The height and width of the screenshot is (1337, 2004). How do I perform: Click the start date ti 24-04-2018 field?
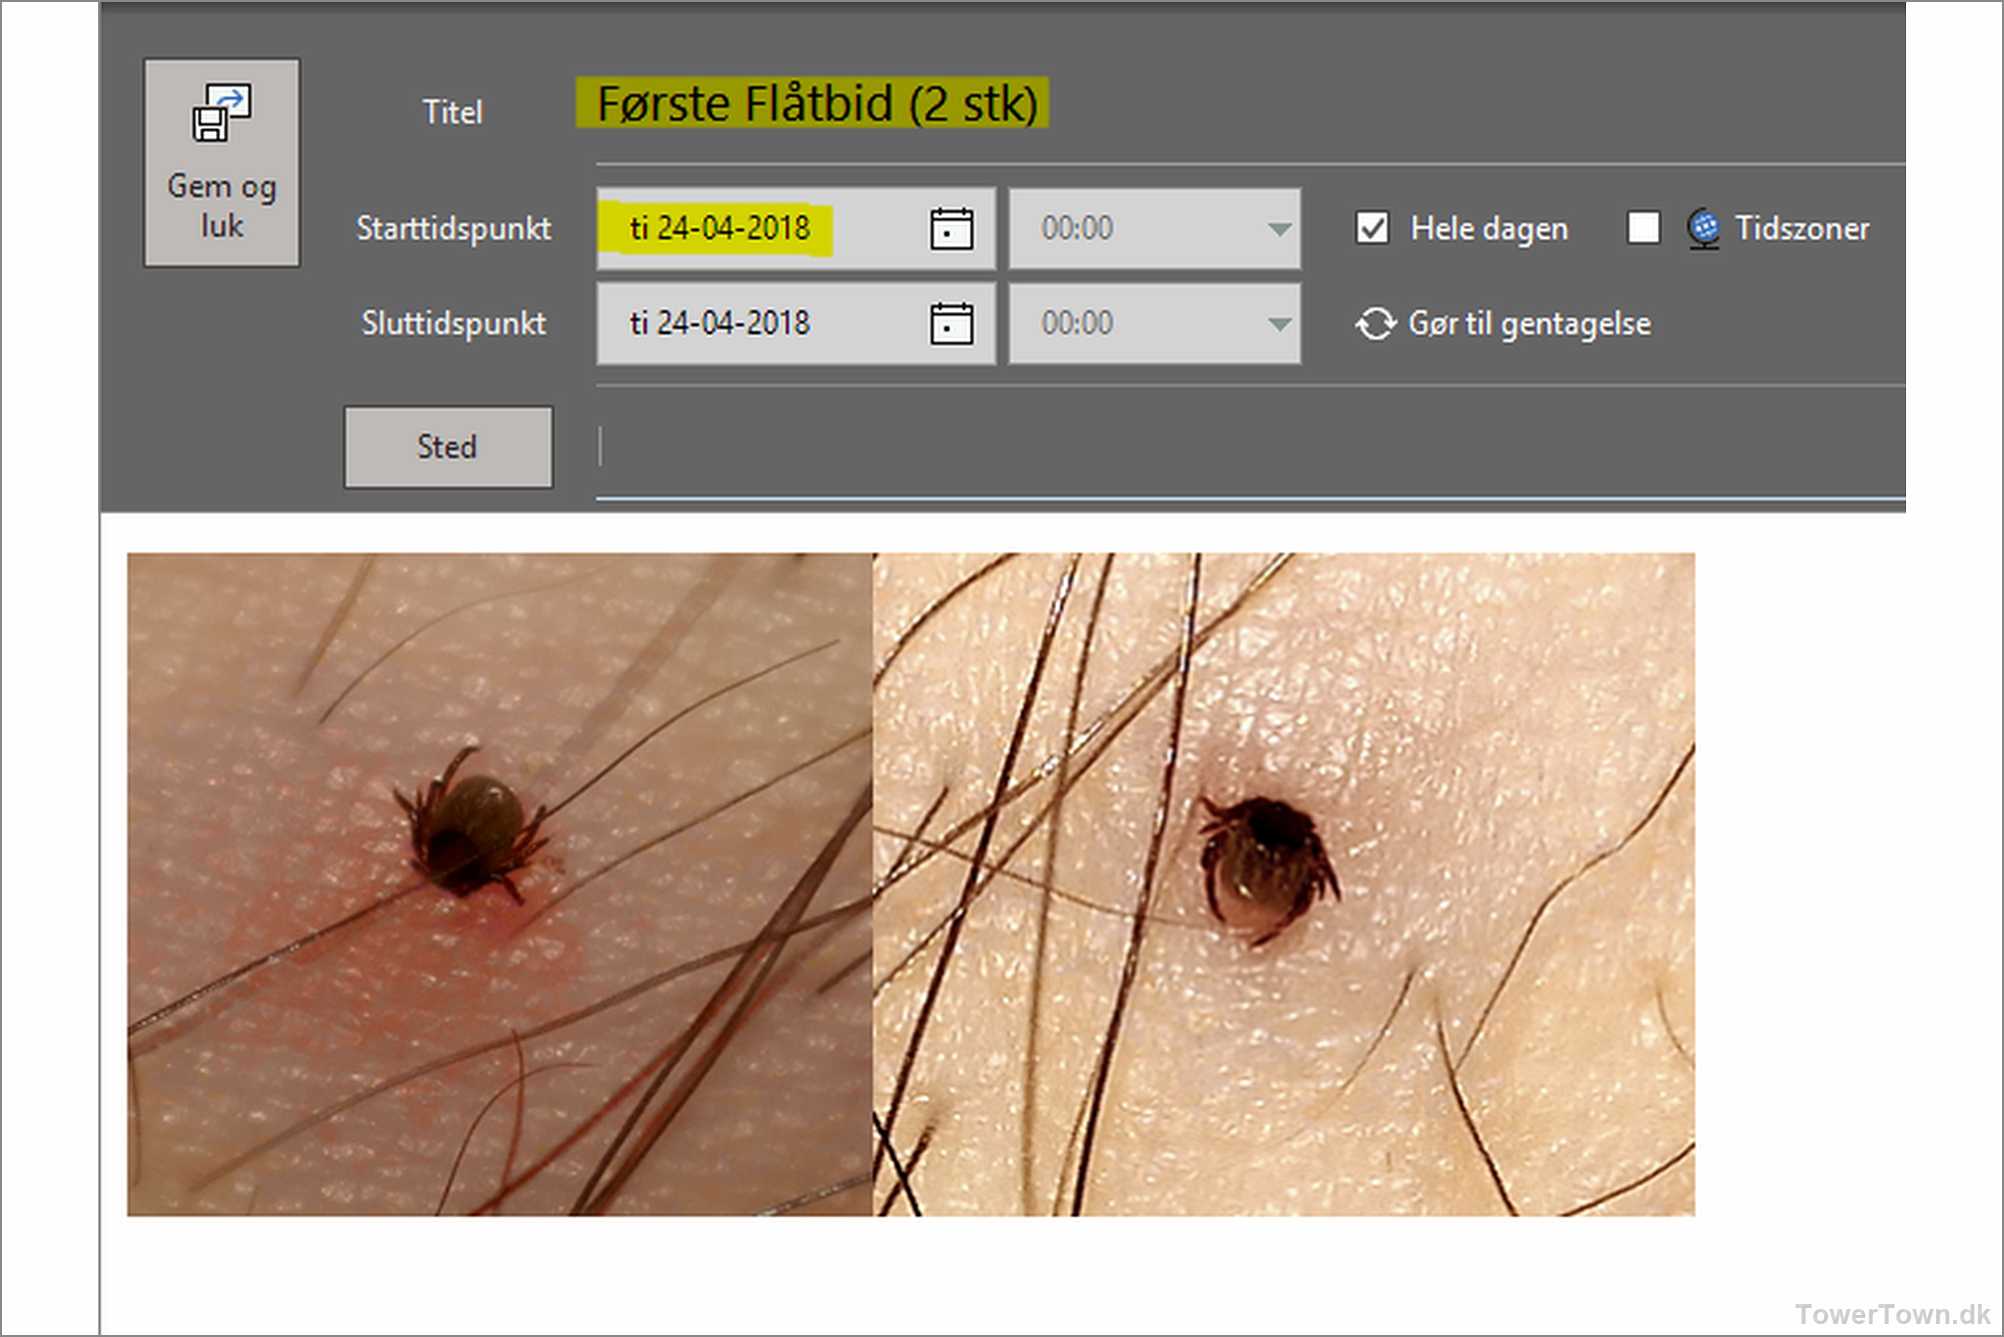(719, 229)
